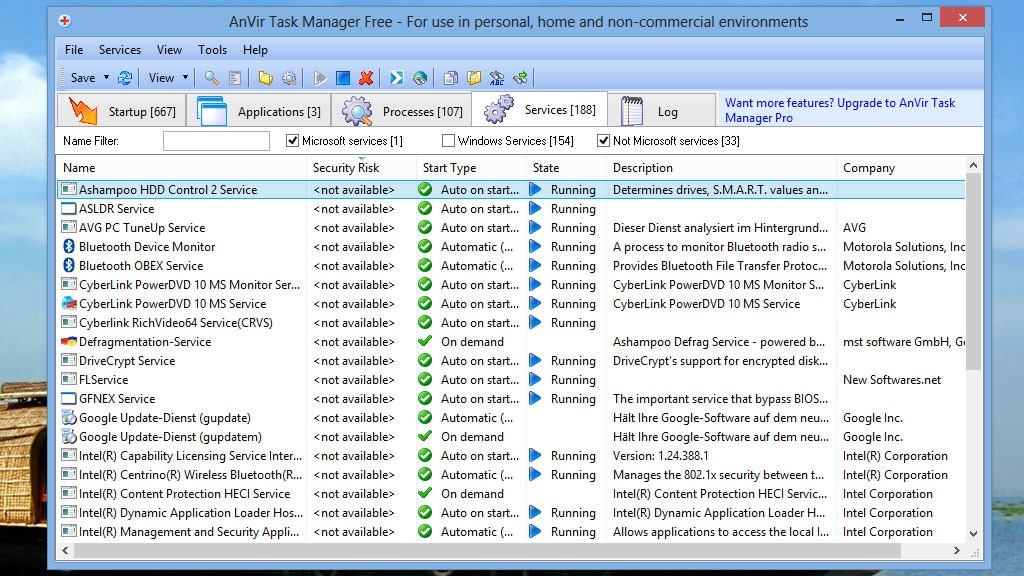The height and width of the screenshot is (576, 1024).
Task: Toggle the Microsoft services [1] checkbox
Action: click(x=293, y=140)
